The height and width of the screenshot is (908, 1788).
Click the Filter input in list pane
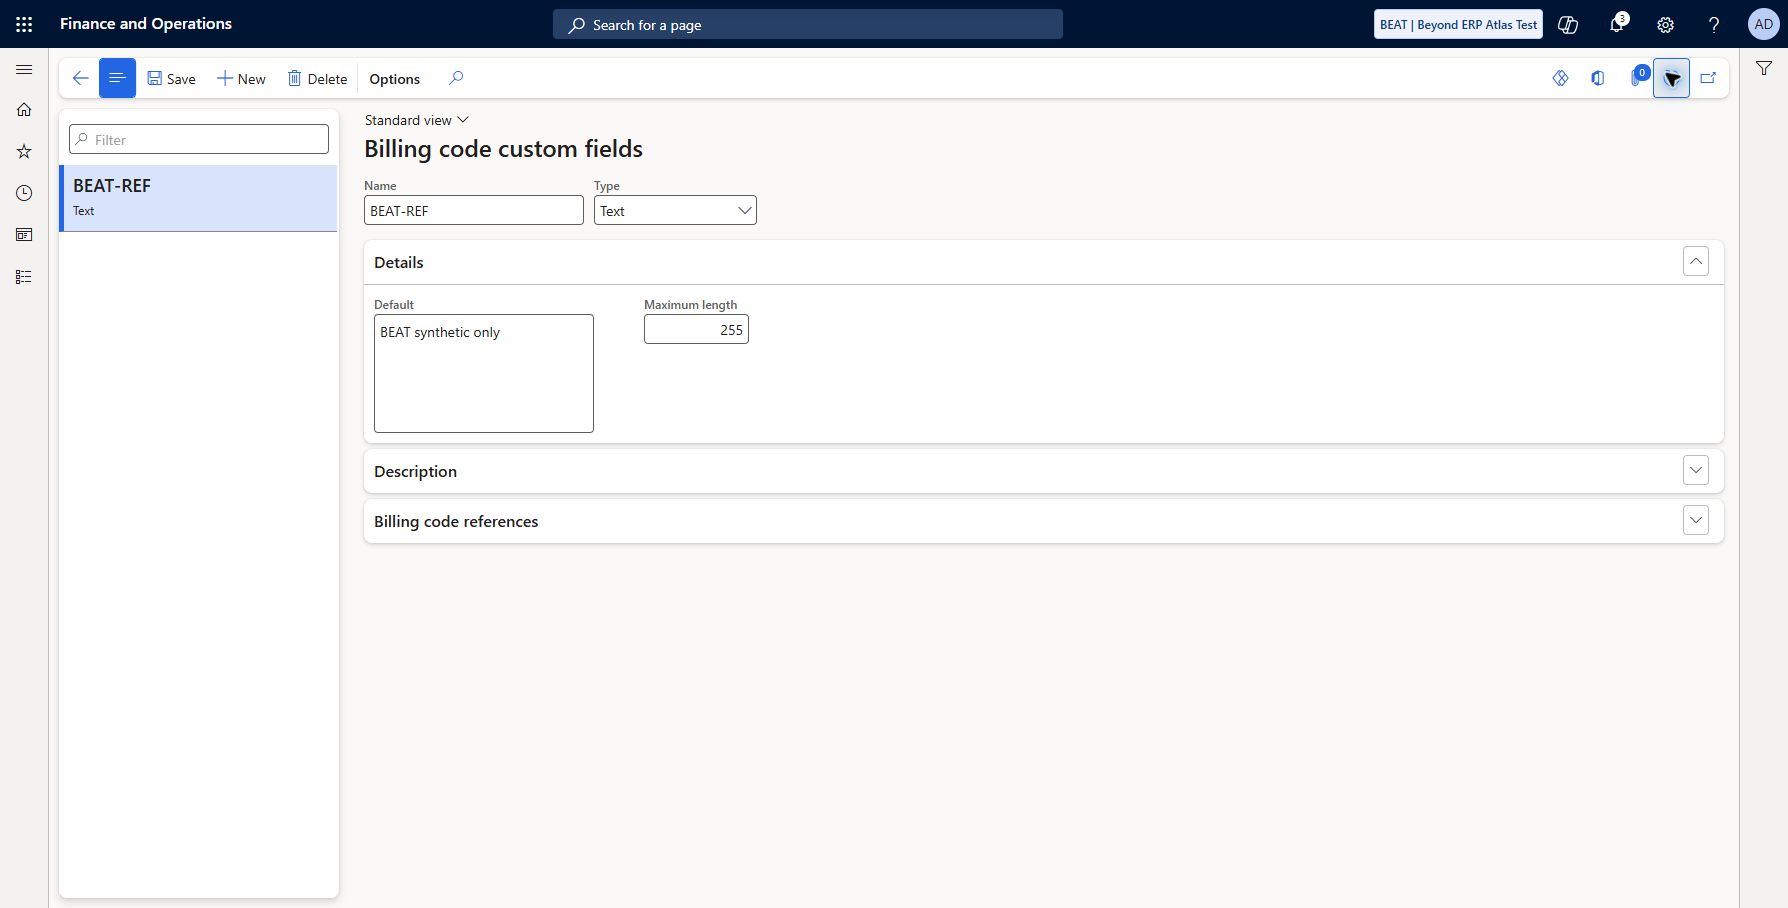[199, 139]
